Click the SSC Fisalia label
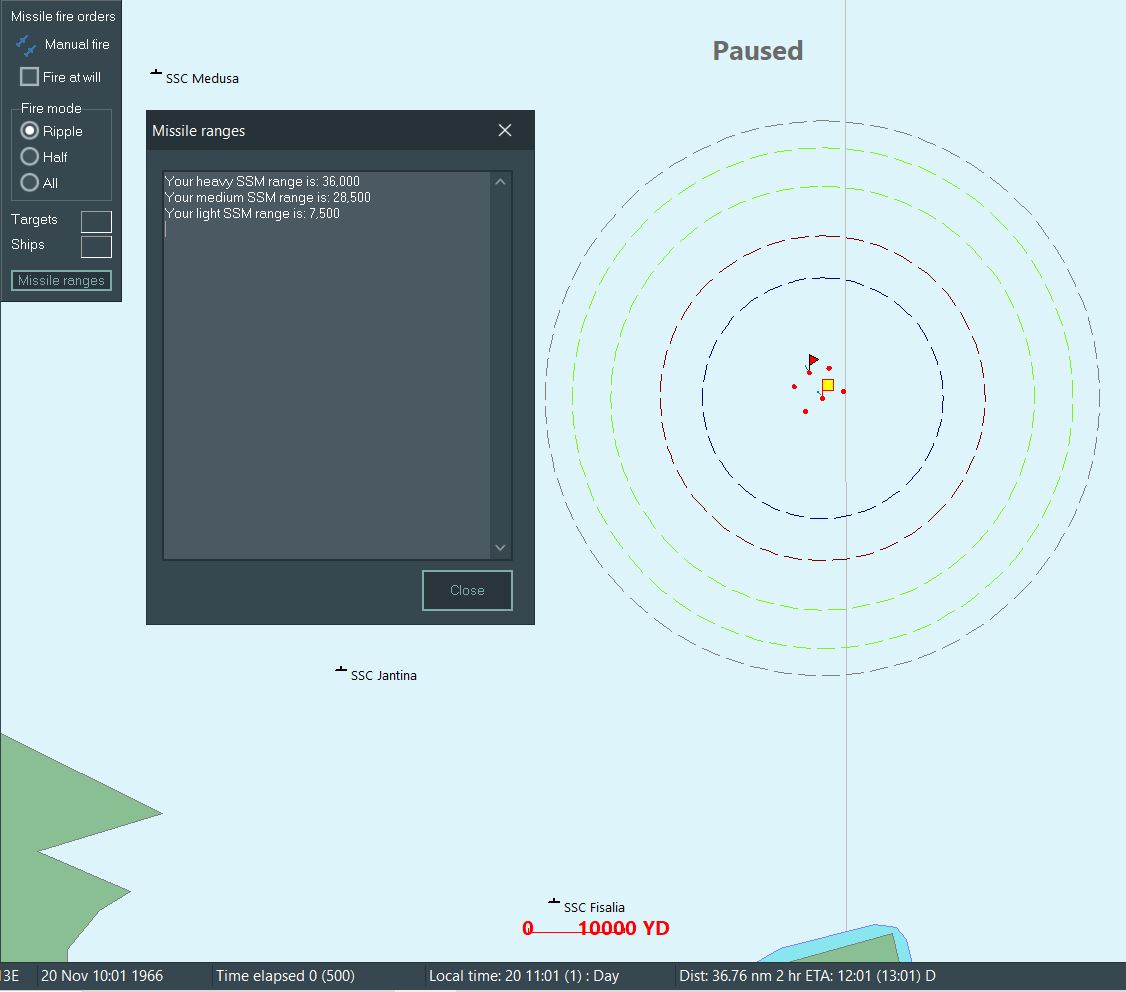Viewport: 1126px width, 992px height. pyautogui.click(x=594, y=907)
